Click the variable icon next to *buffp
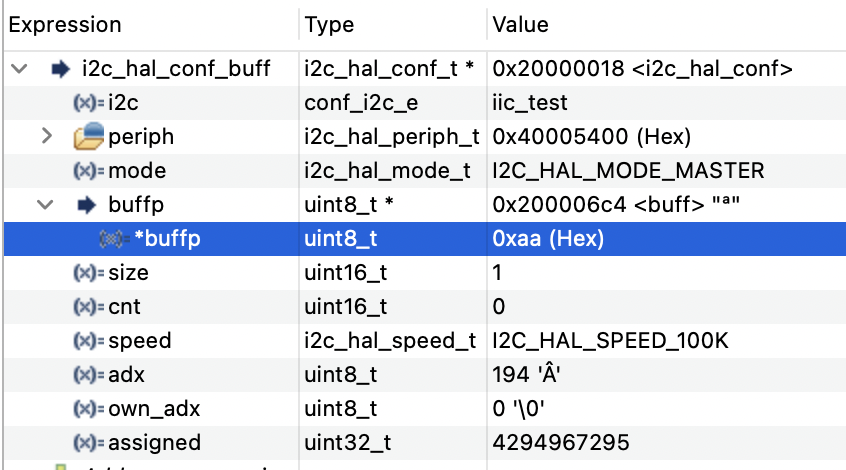 (x=114, y=239)
